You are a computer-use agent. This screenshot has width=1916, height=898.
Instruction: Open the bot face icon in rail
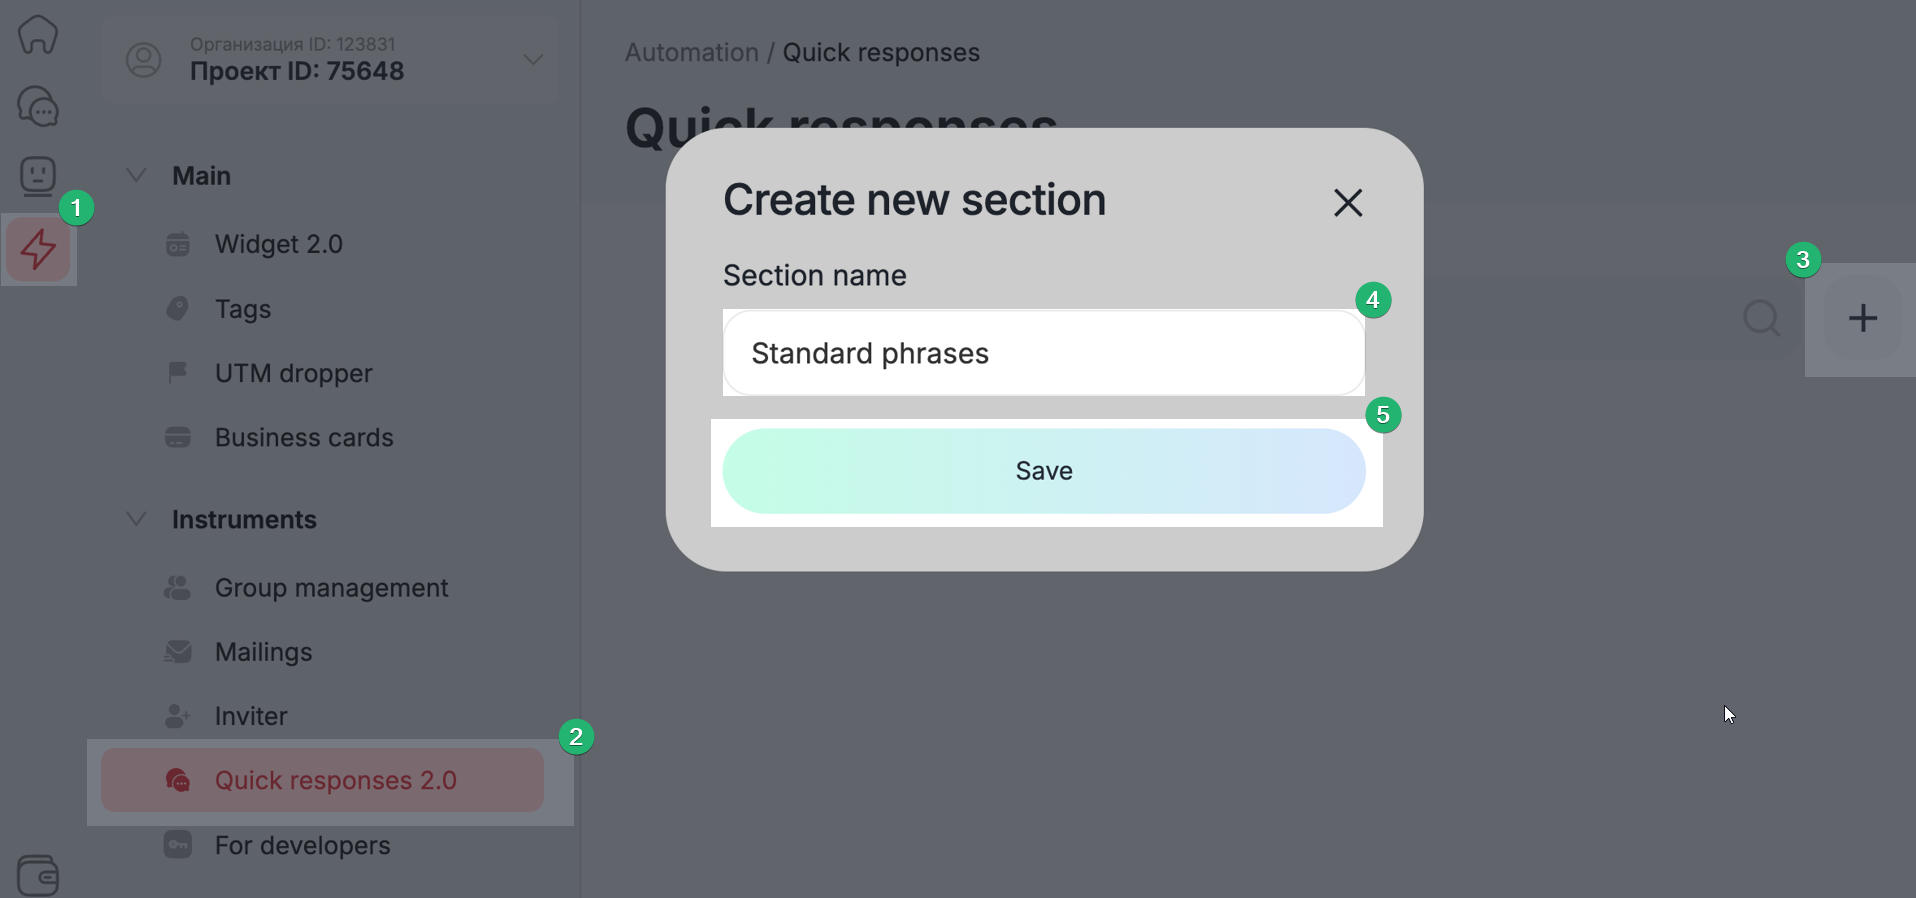coord(38,177)
